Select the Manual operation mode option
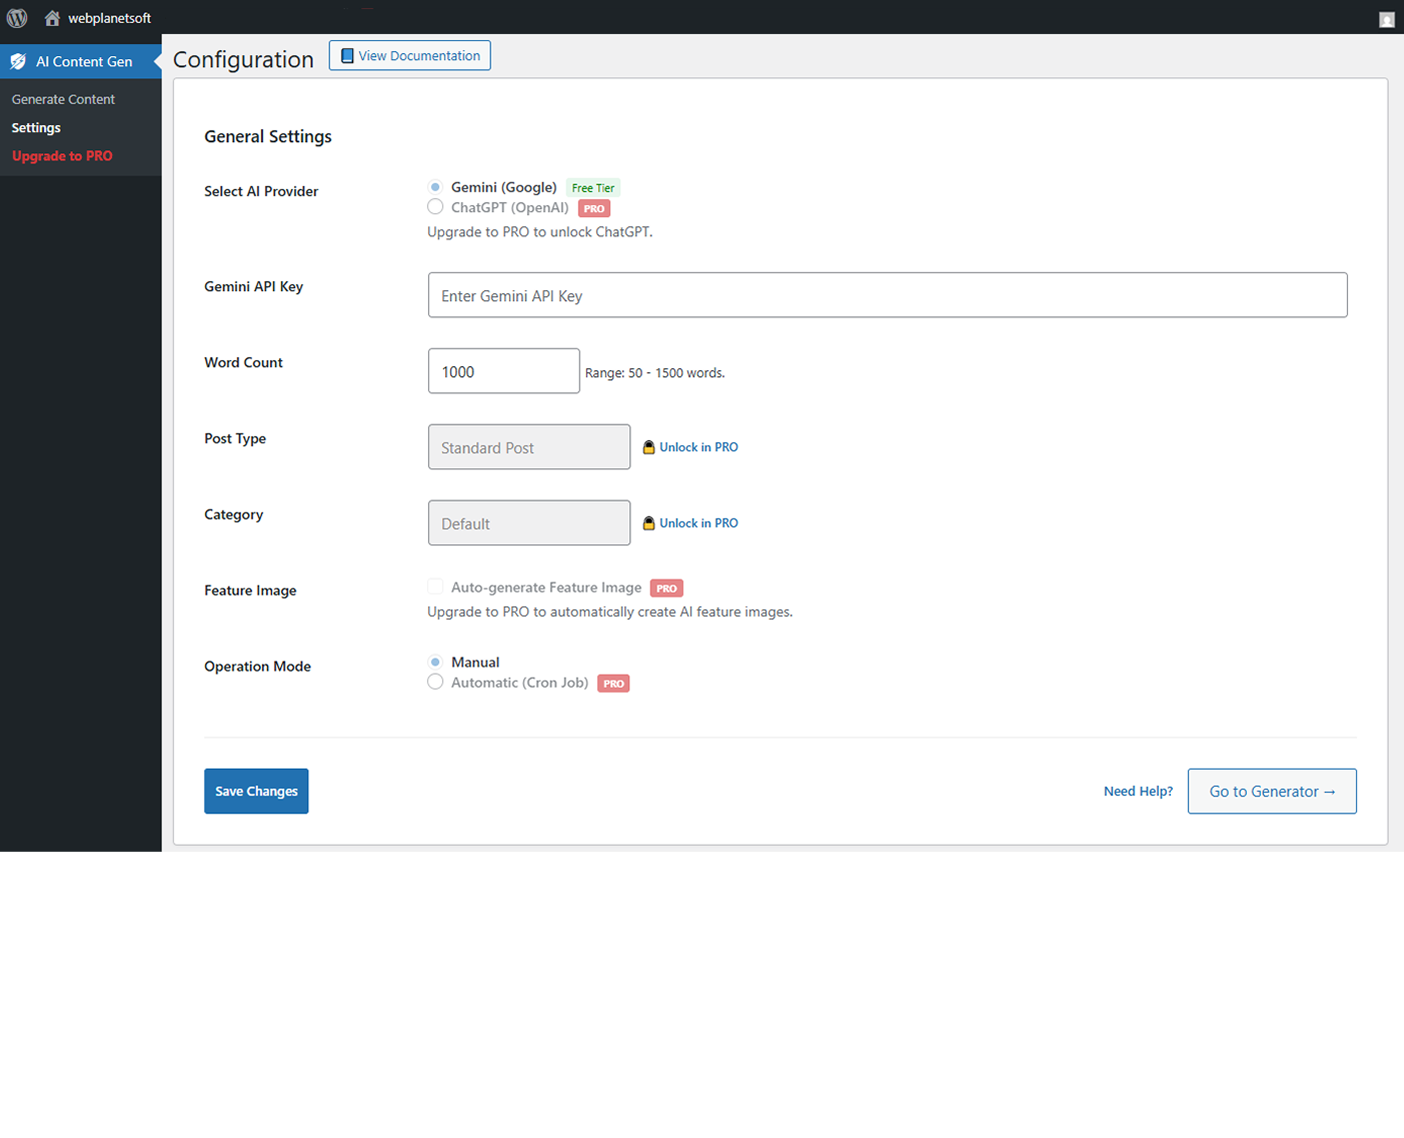The width and height of the screenshot is (1404, 1138). (435, 661)
